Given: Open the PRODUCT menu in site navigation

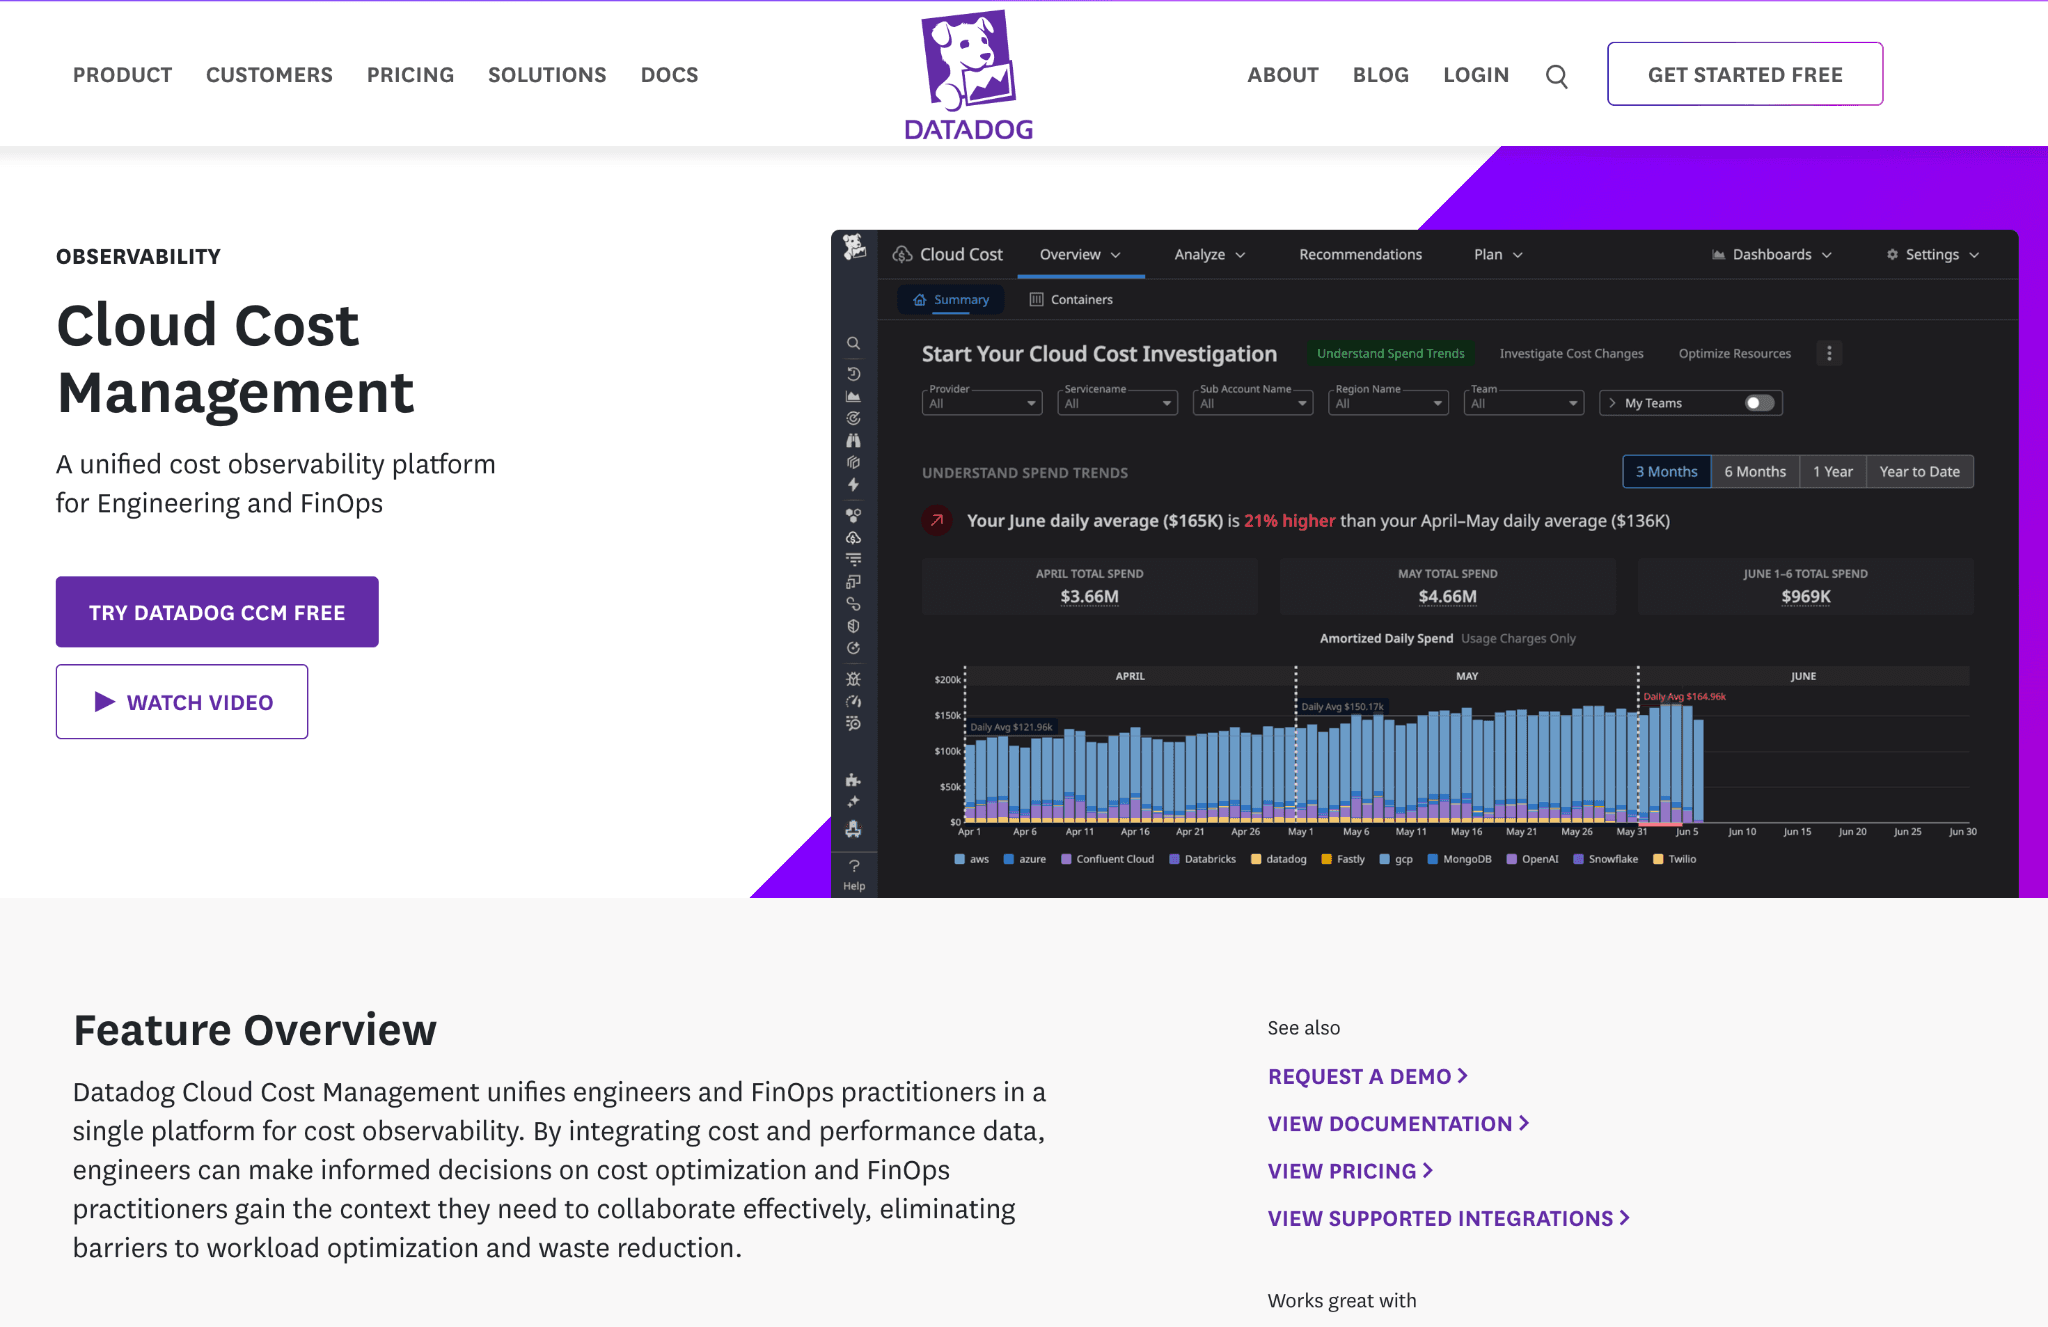Looking at the screenshot, I should click(122, 75).
